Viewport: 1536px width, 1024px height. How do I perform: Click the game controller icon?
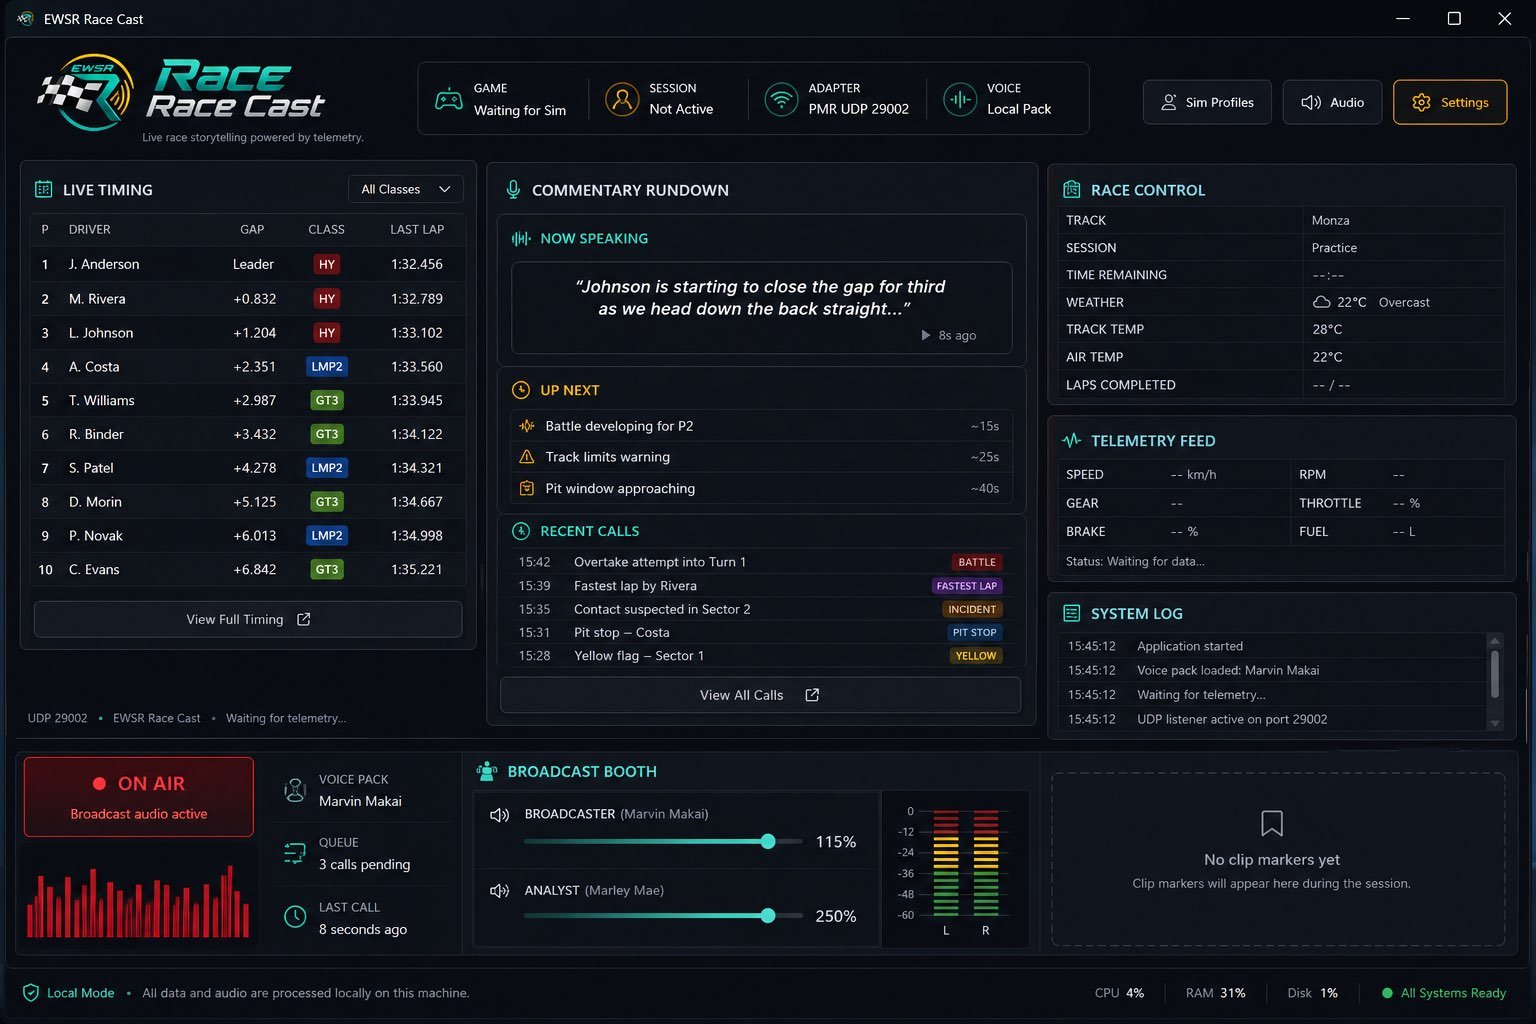(448, 99)
